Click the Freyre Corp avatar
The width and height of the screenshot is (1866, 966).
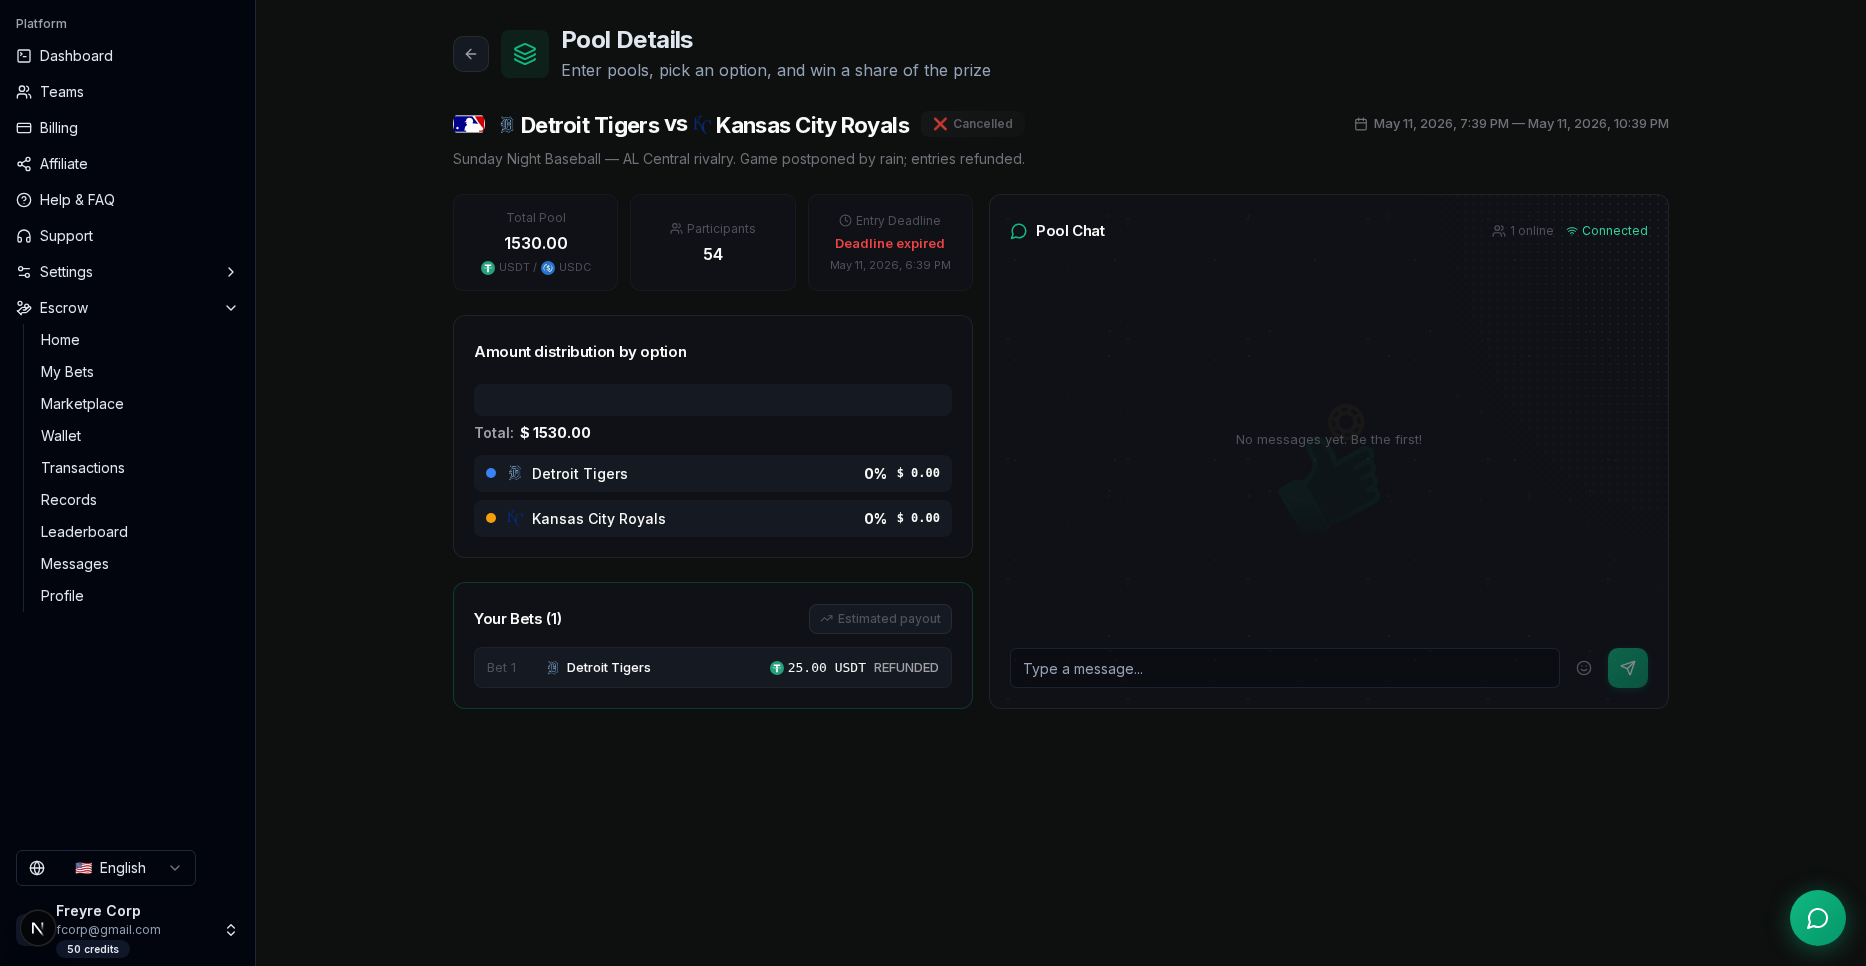coord(37,928)
